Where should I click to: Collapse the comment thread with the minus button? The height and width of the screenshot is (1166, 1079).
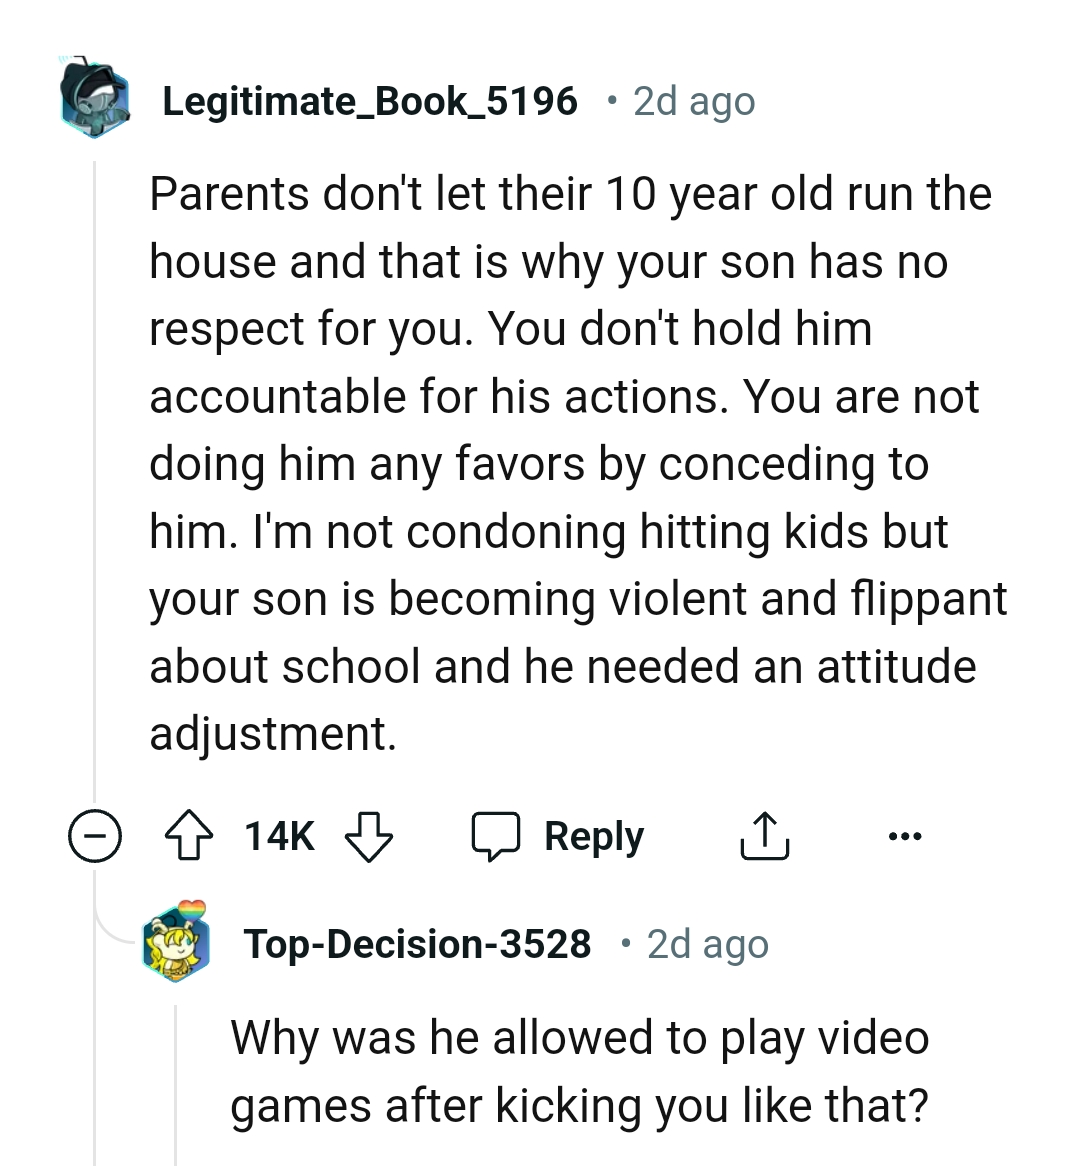click(95, 838)
